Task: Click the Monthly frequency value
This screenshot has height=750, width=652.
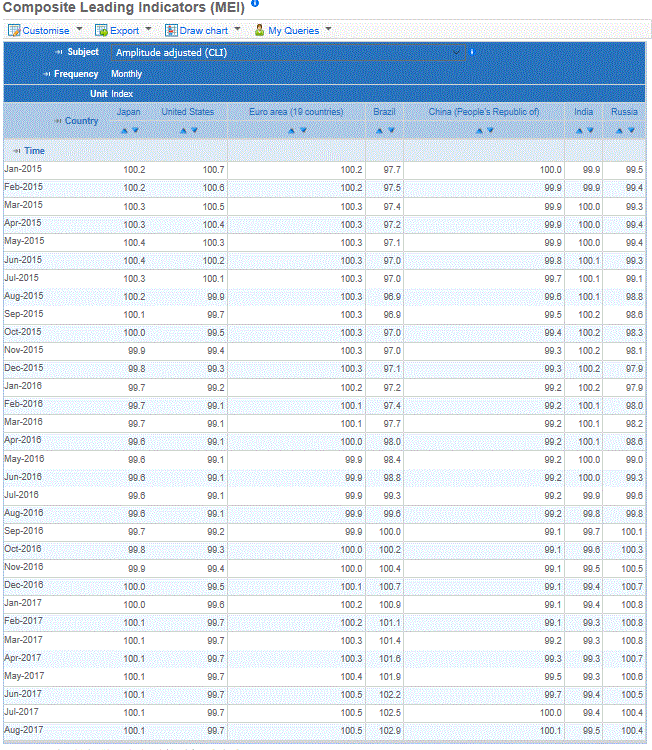Action: (127, 74)
